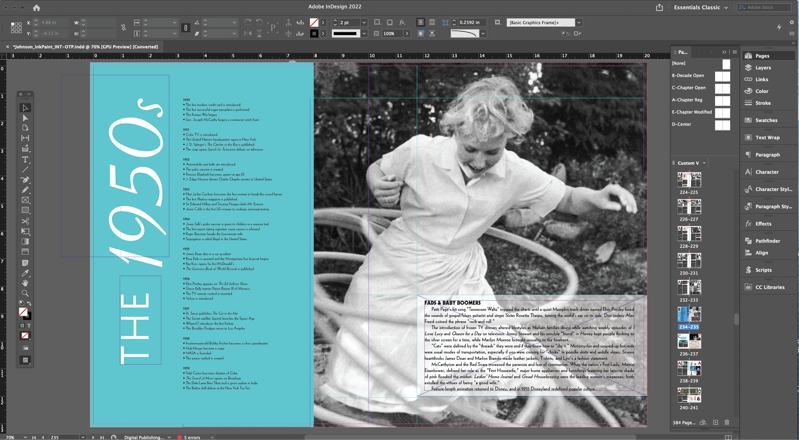Select the Johnson_InkPaint document tab
Screen dimensions: 799x440
click(85, 46)
